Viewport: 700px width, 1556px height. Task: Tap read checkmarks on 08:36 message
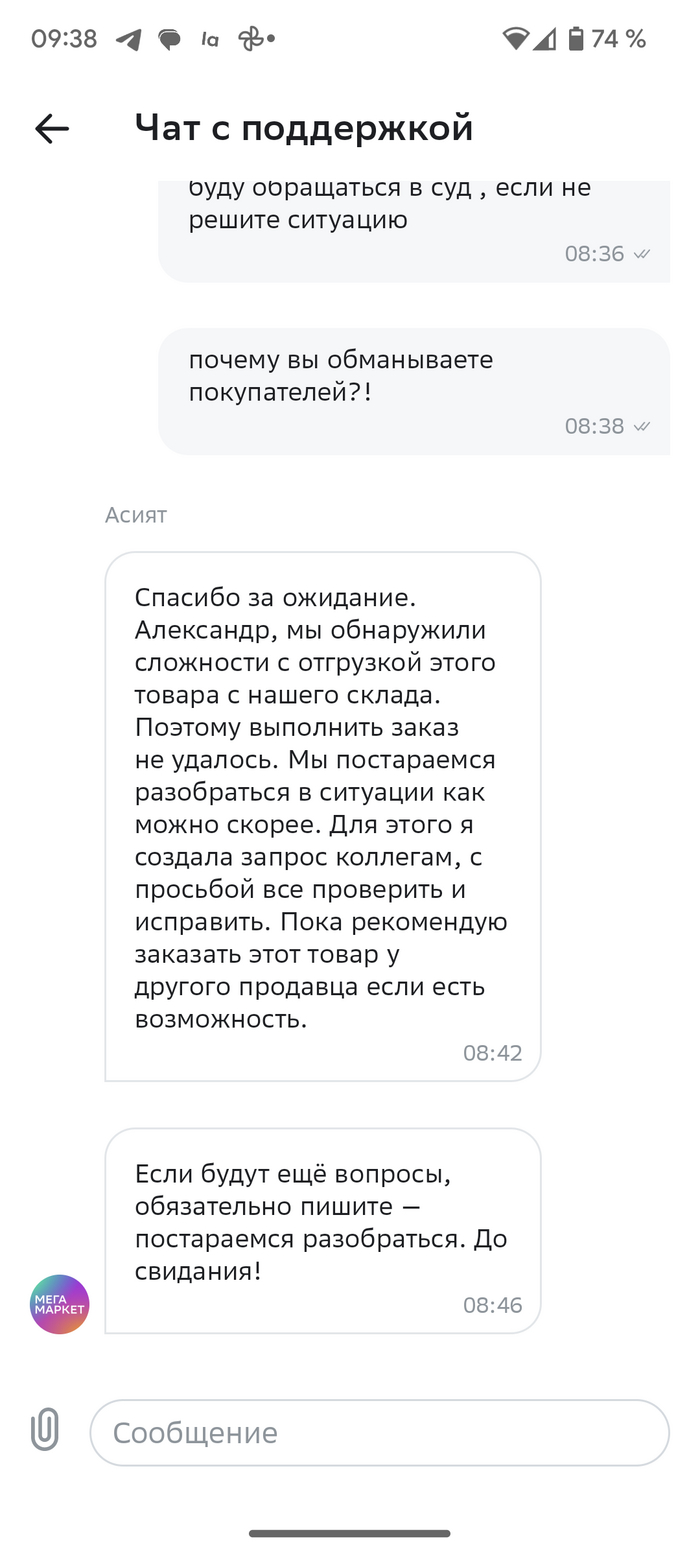click(642, 254)
